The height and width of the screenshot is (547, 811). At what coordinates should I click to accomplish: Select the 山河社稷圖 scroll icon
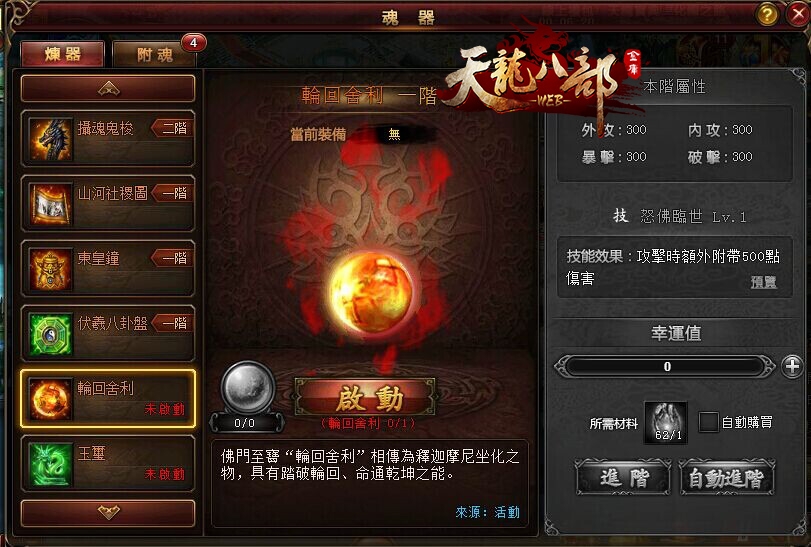pos(50,204)
